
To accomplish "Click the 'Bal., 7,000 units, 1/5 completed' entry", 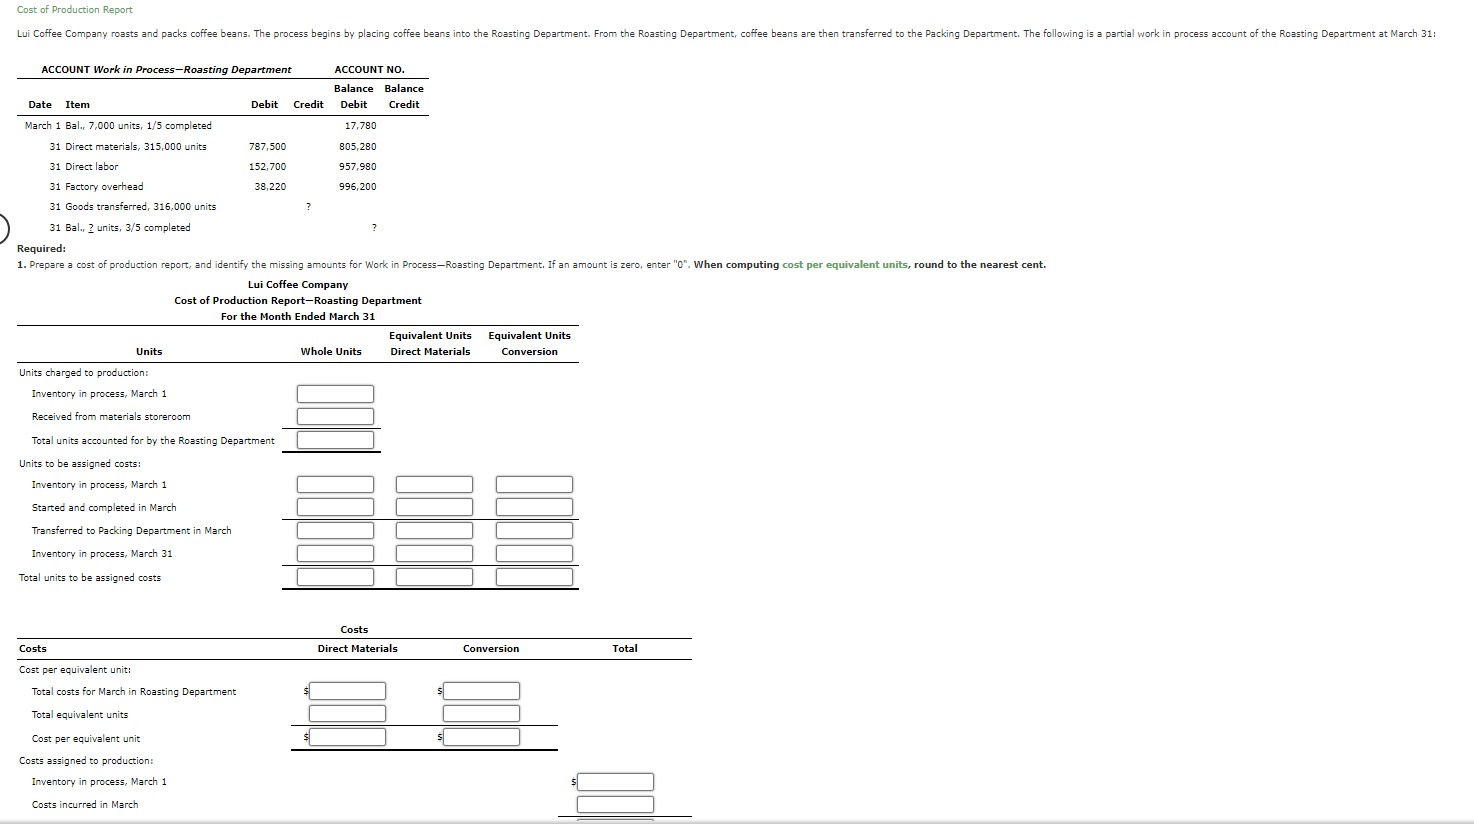I will (x=138, y=126).
